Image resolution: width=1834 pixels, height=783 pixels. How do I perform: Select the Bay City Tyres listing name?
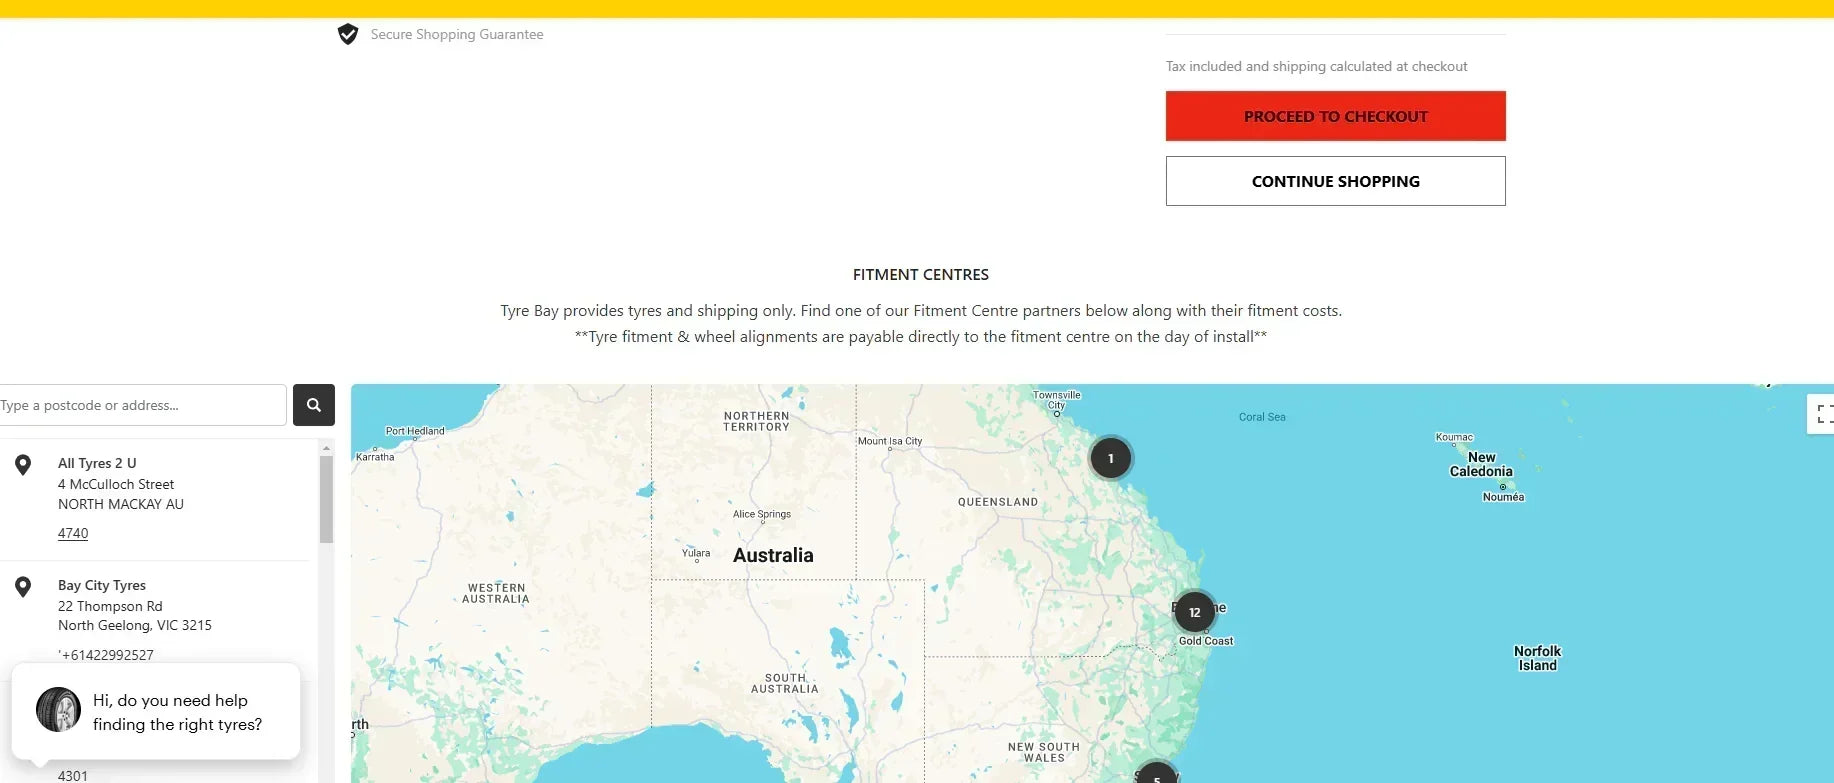(x=102, y=585)
